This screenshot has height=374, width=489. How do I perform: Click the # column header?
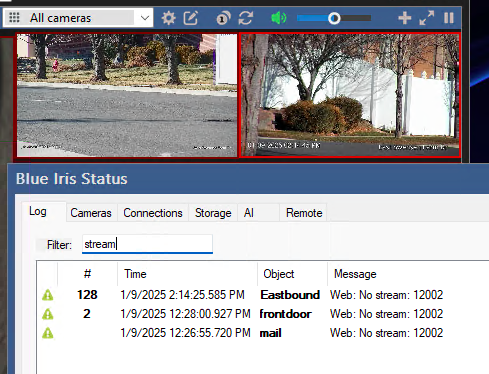(x=87, y=274)
